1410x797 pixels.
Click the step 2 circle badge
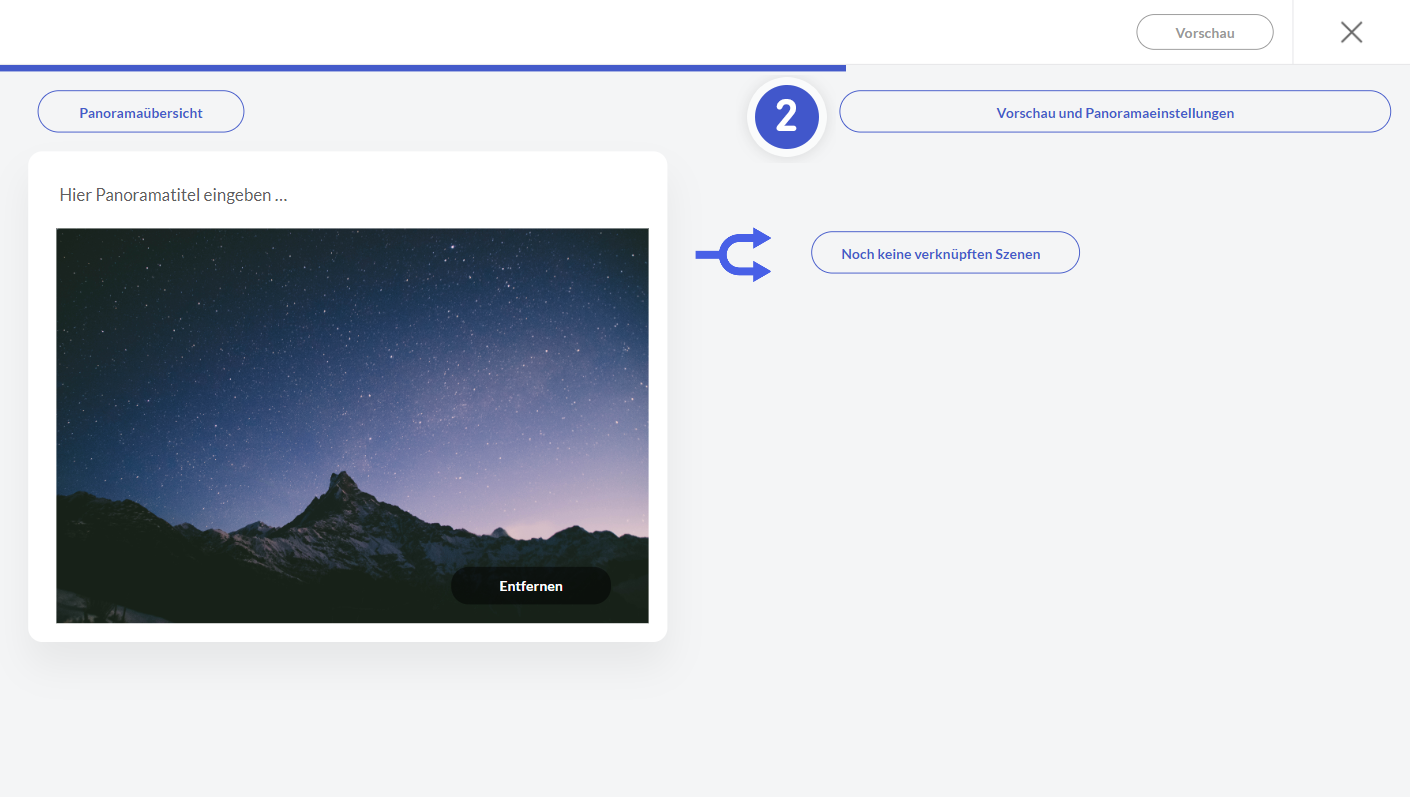pos(786,117)
